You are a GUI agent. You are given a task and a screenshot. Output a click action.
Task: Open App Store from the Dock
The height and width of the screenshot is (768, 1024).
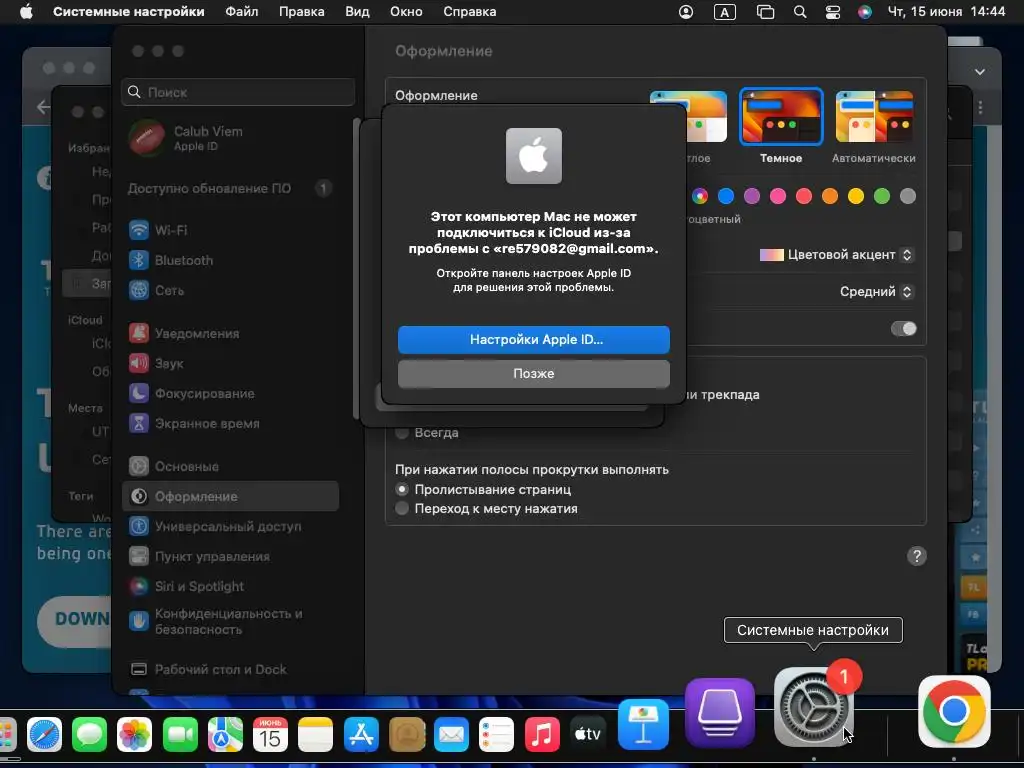[x=361, y=735]
